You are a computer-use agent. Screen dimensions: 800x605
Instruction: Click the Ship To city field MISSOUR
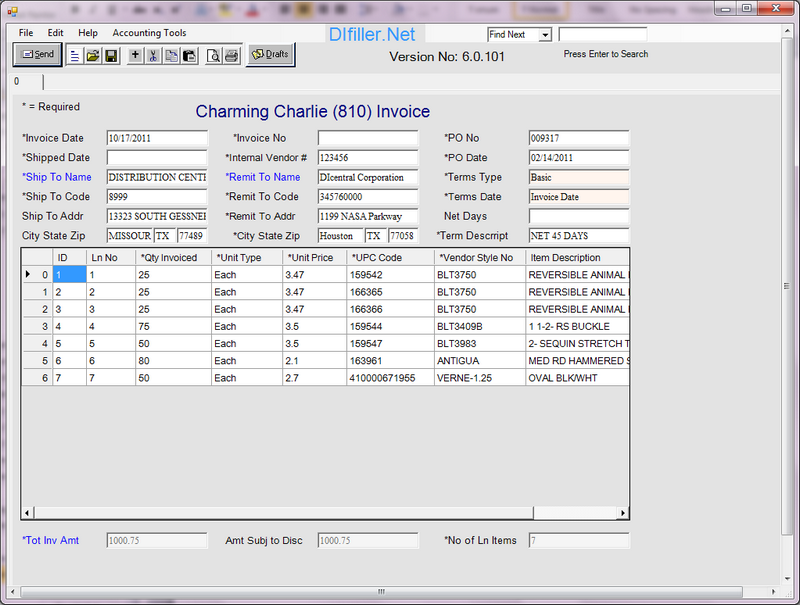click(x=130, y=236)
